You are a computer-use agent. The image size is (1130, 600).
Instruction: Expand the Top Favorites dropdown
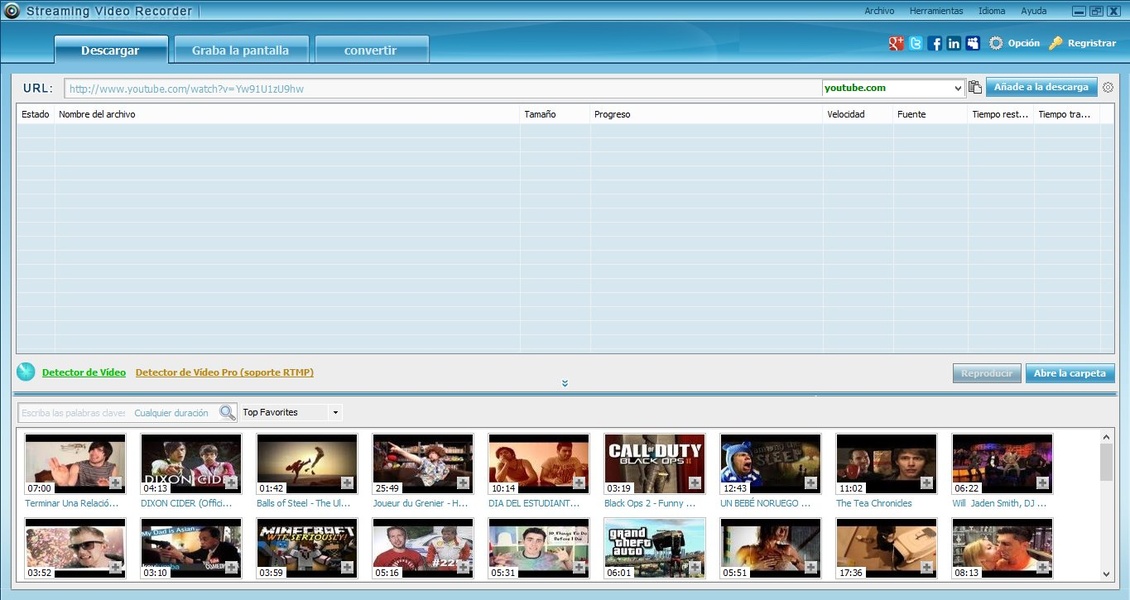point(335,412)
